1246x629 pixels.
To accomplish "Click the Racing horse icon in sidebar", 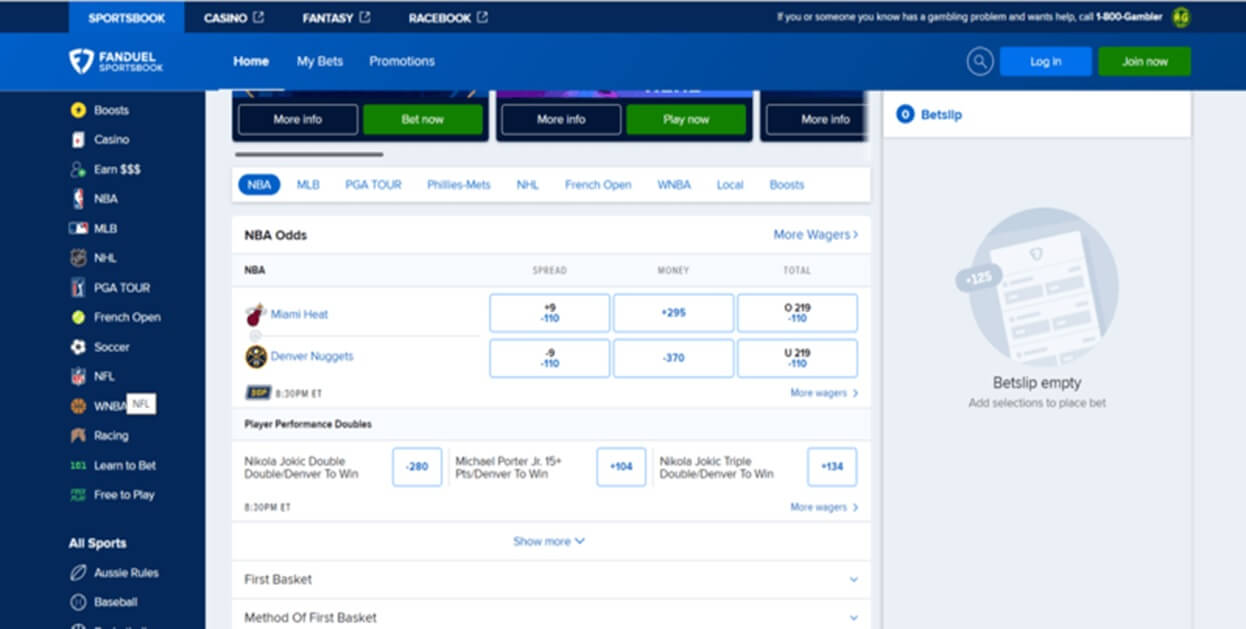I will (78, 436).
